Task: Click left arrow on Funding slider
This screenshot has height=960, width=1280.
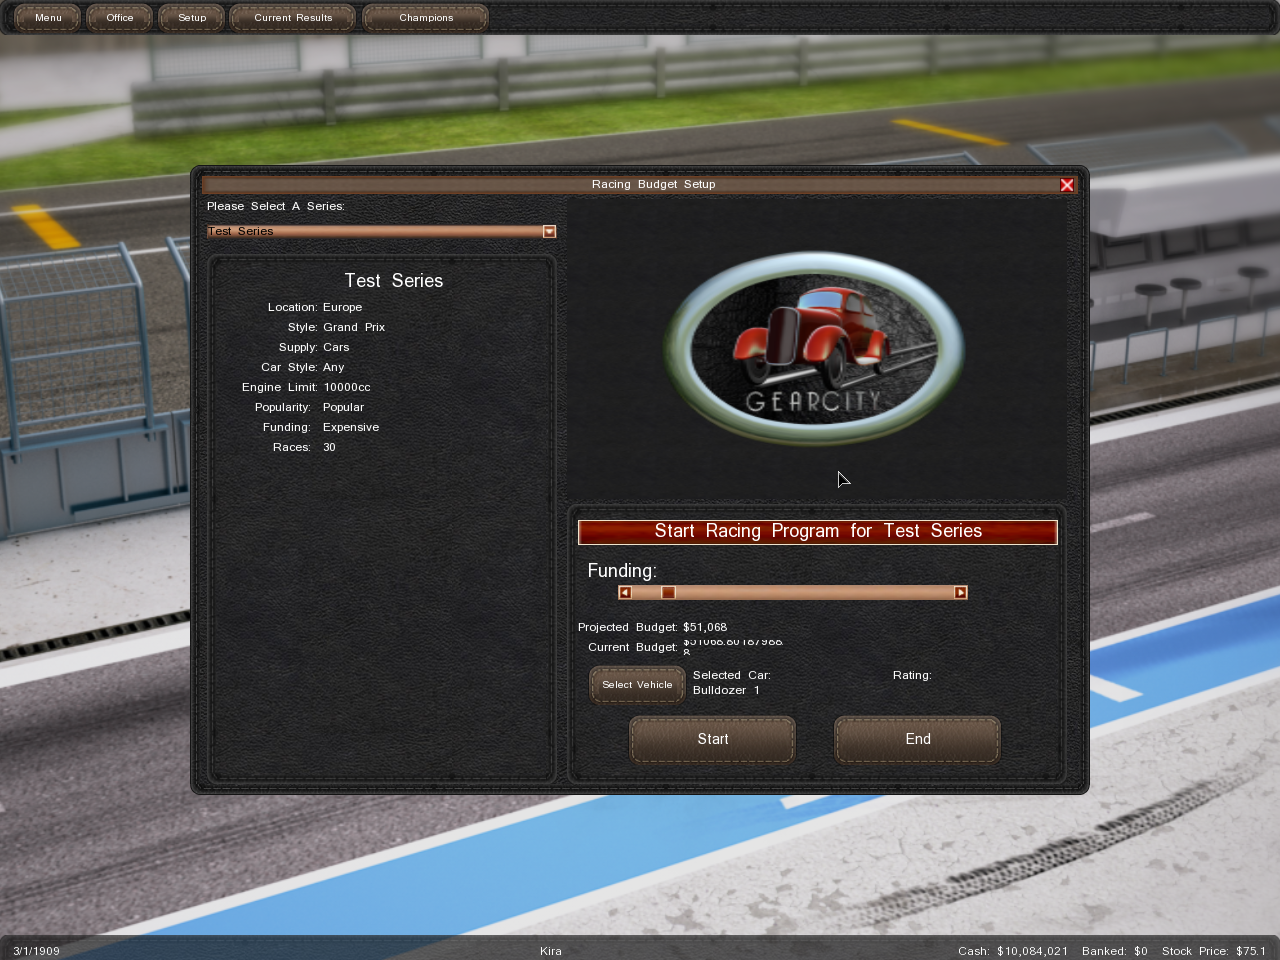Action: [625, 593]
